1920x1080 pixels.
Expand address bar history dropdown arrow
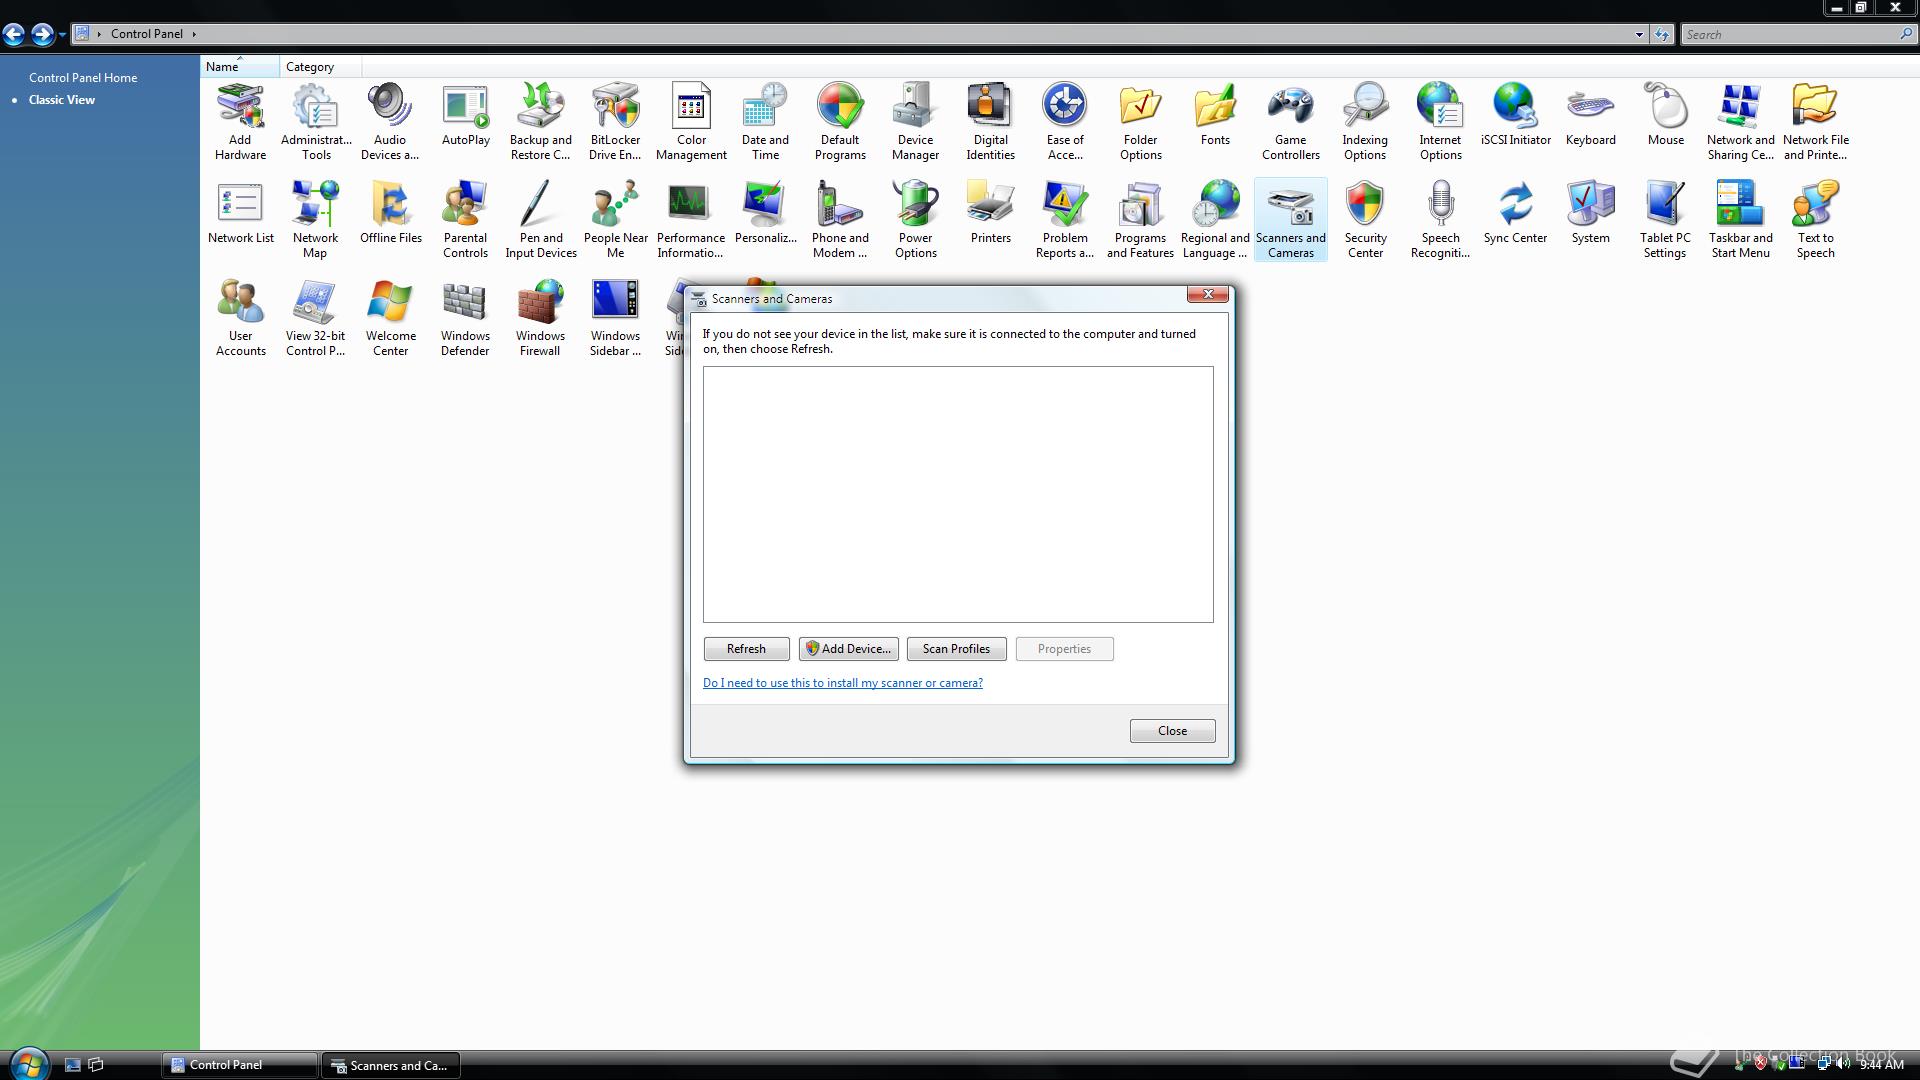[x=1639, y=34]
